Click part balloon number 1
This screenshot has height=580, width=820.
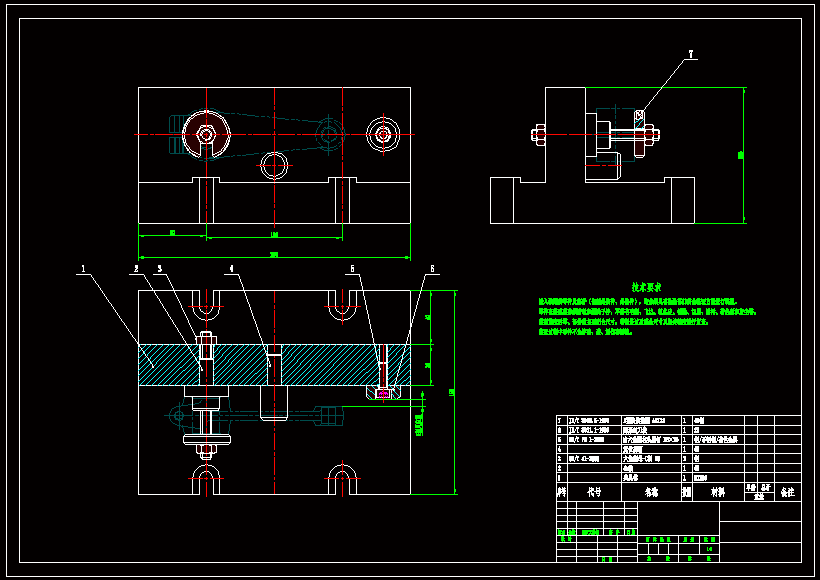point(83,268)
